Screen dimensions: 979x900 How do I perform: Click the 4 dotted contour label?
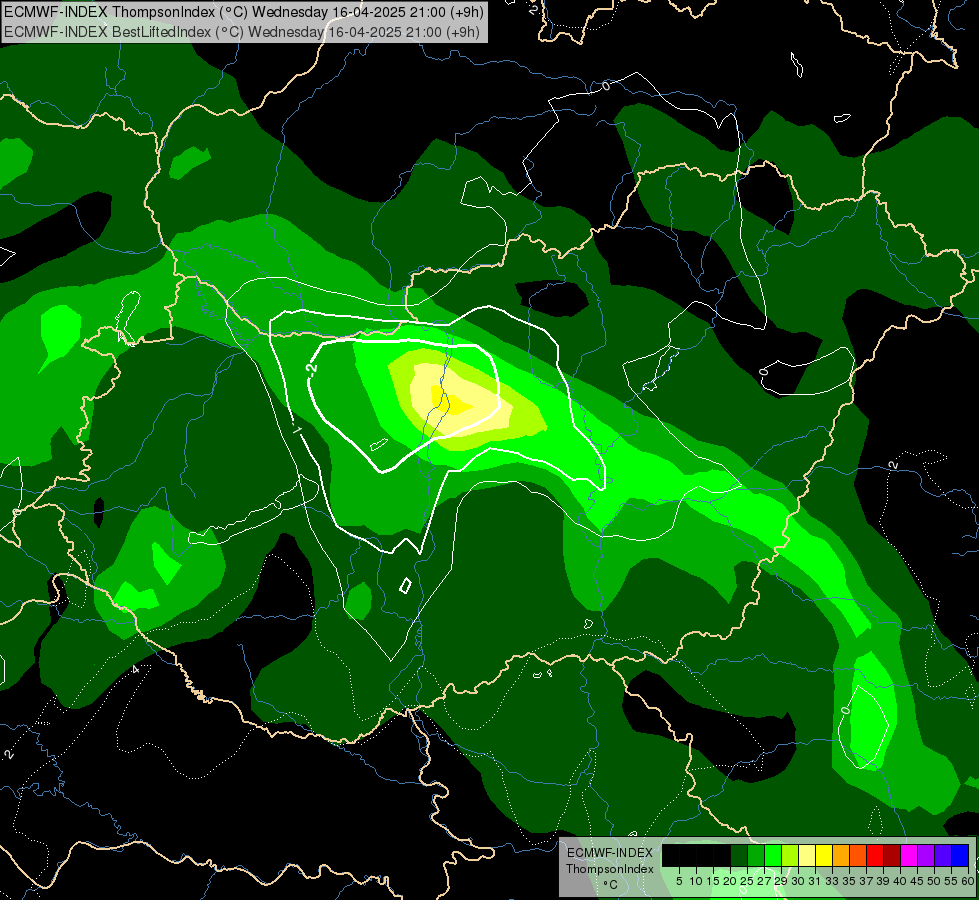pos(135,670)
